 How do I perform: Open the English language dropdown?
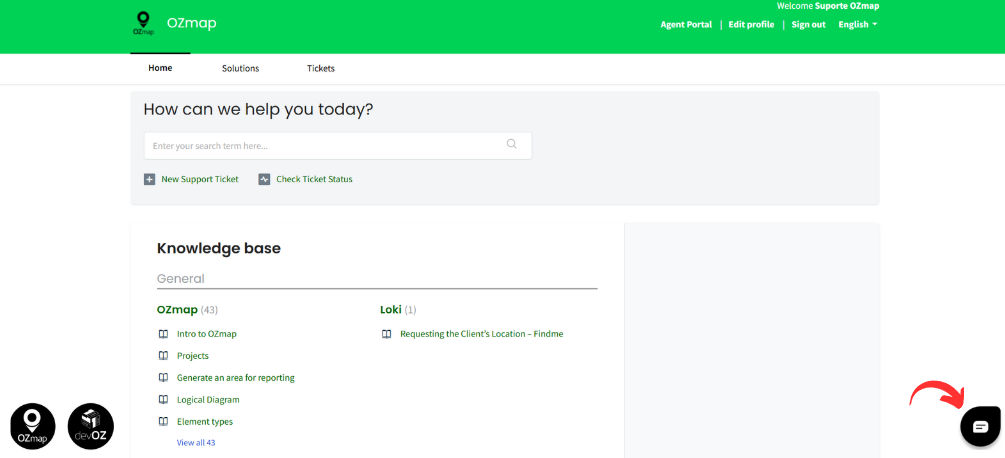pyautogui.click(x=858, y=24)
